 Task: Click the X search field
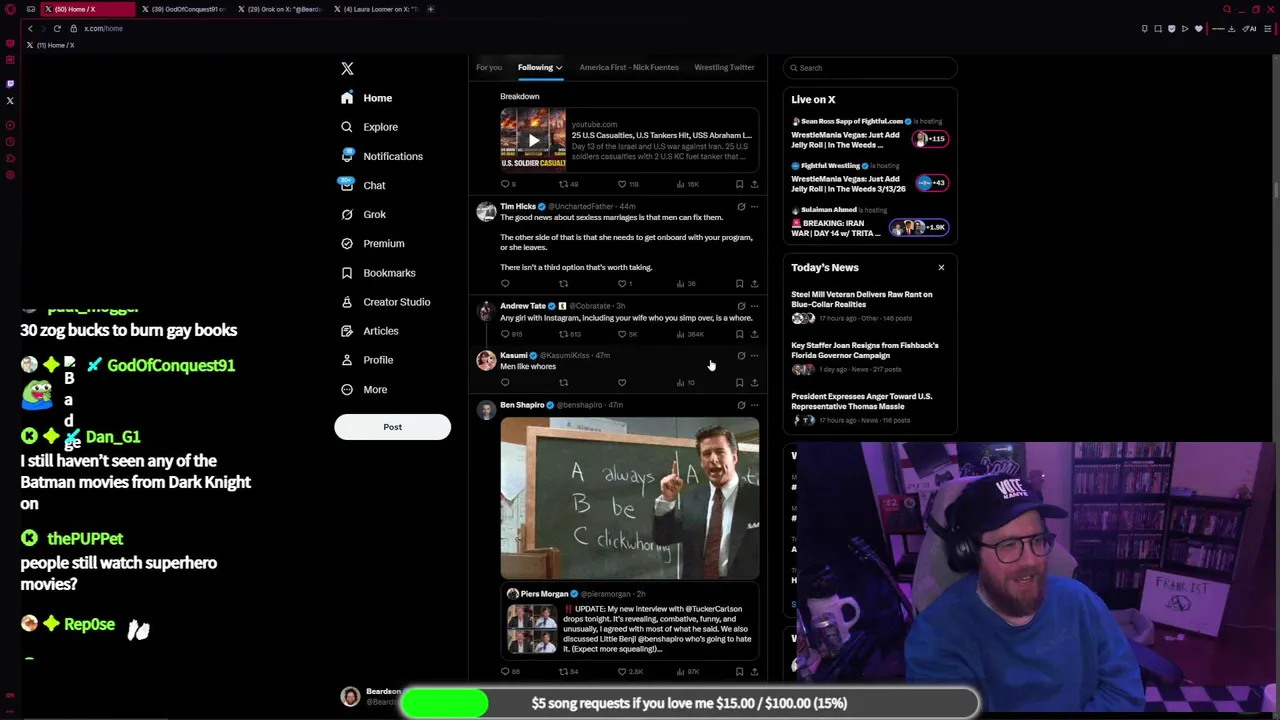[870, 68]
